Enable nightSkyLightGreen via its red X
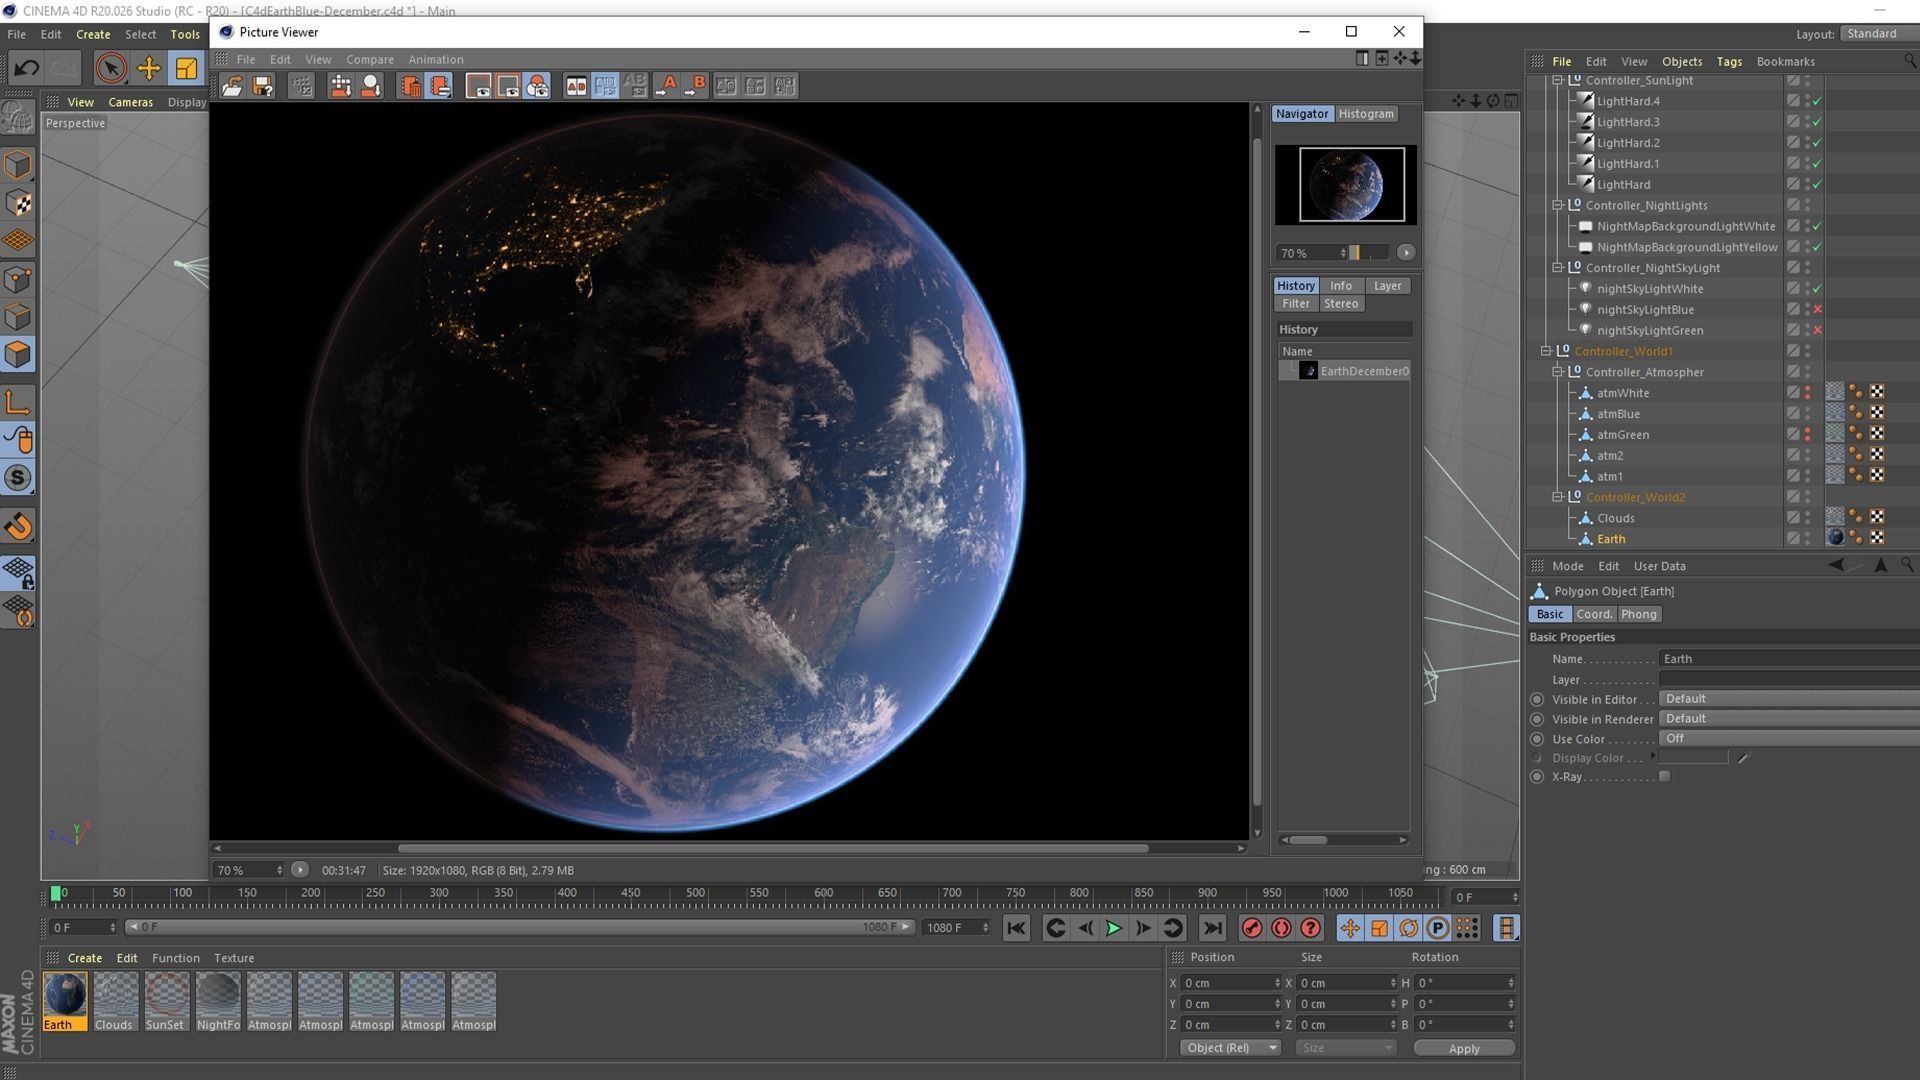Screen dimensions: 1920x1080 1817,330
